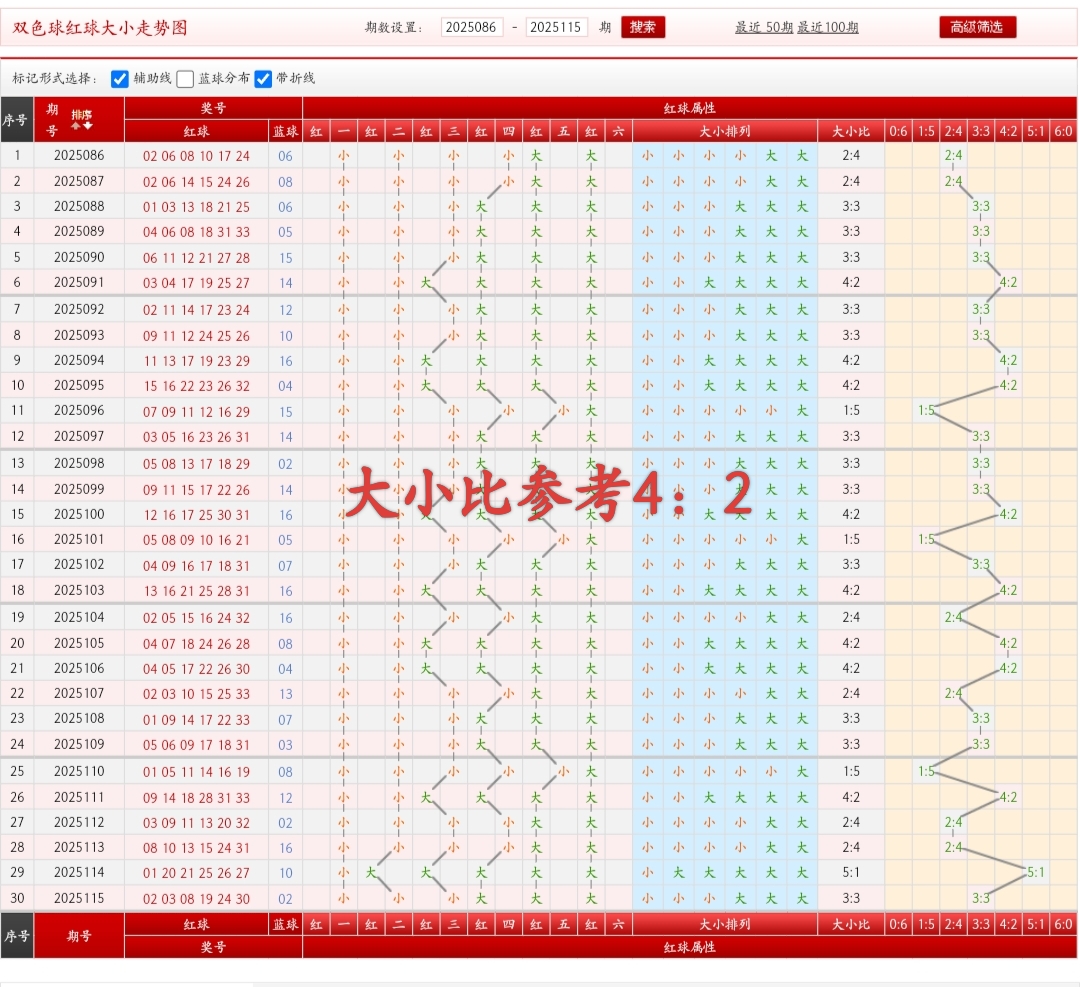Select the 大小排列 column header at top

coord(725,131)
